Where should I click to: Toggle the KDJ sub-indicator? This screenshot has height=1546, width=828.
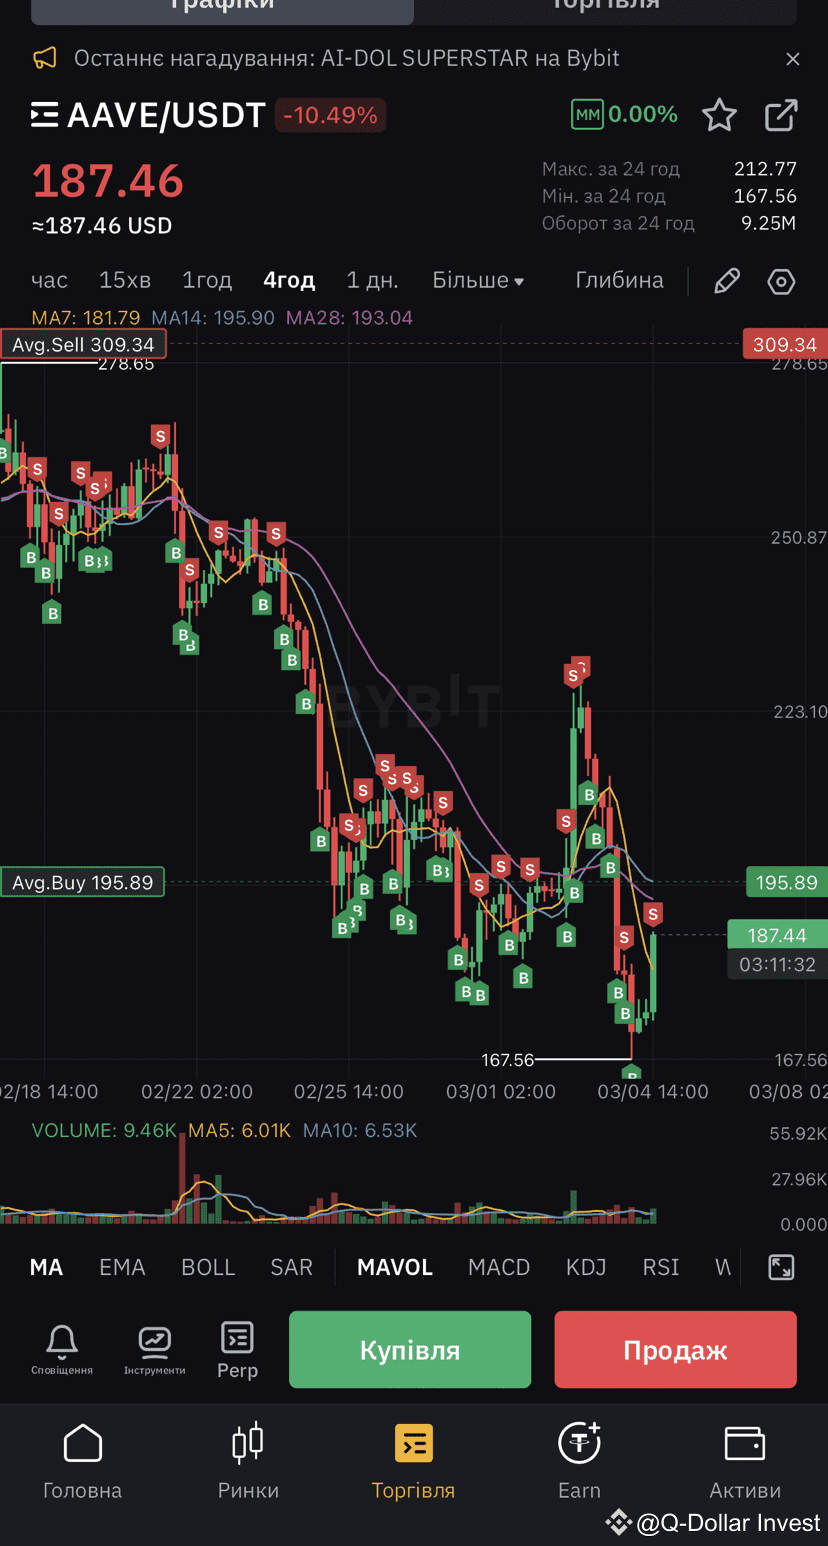(x=586, y=1267)
